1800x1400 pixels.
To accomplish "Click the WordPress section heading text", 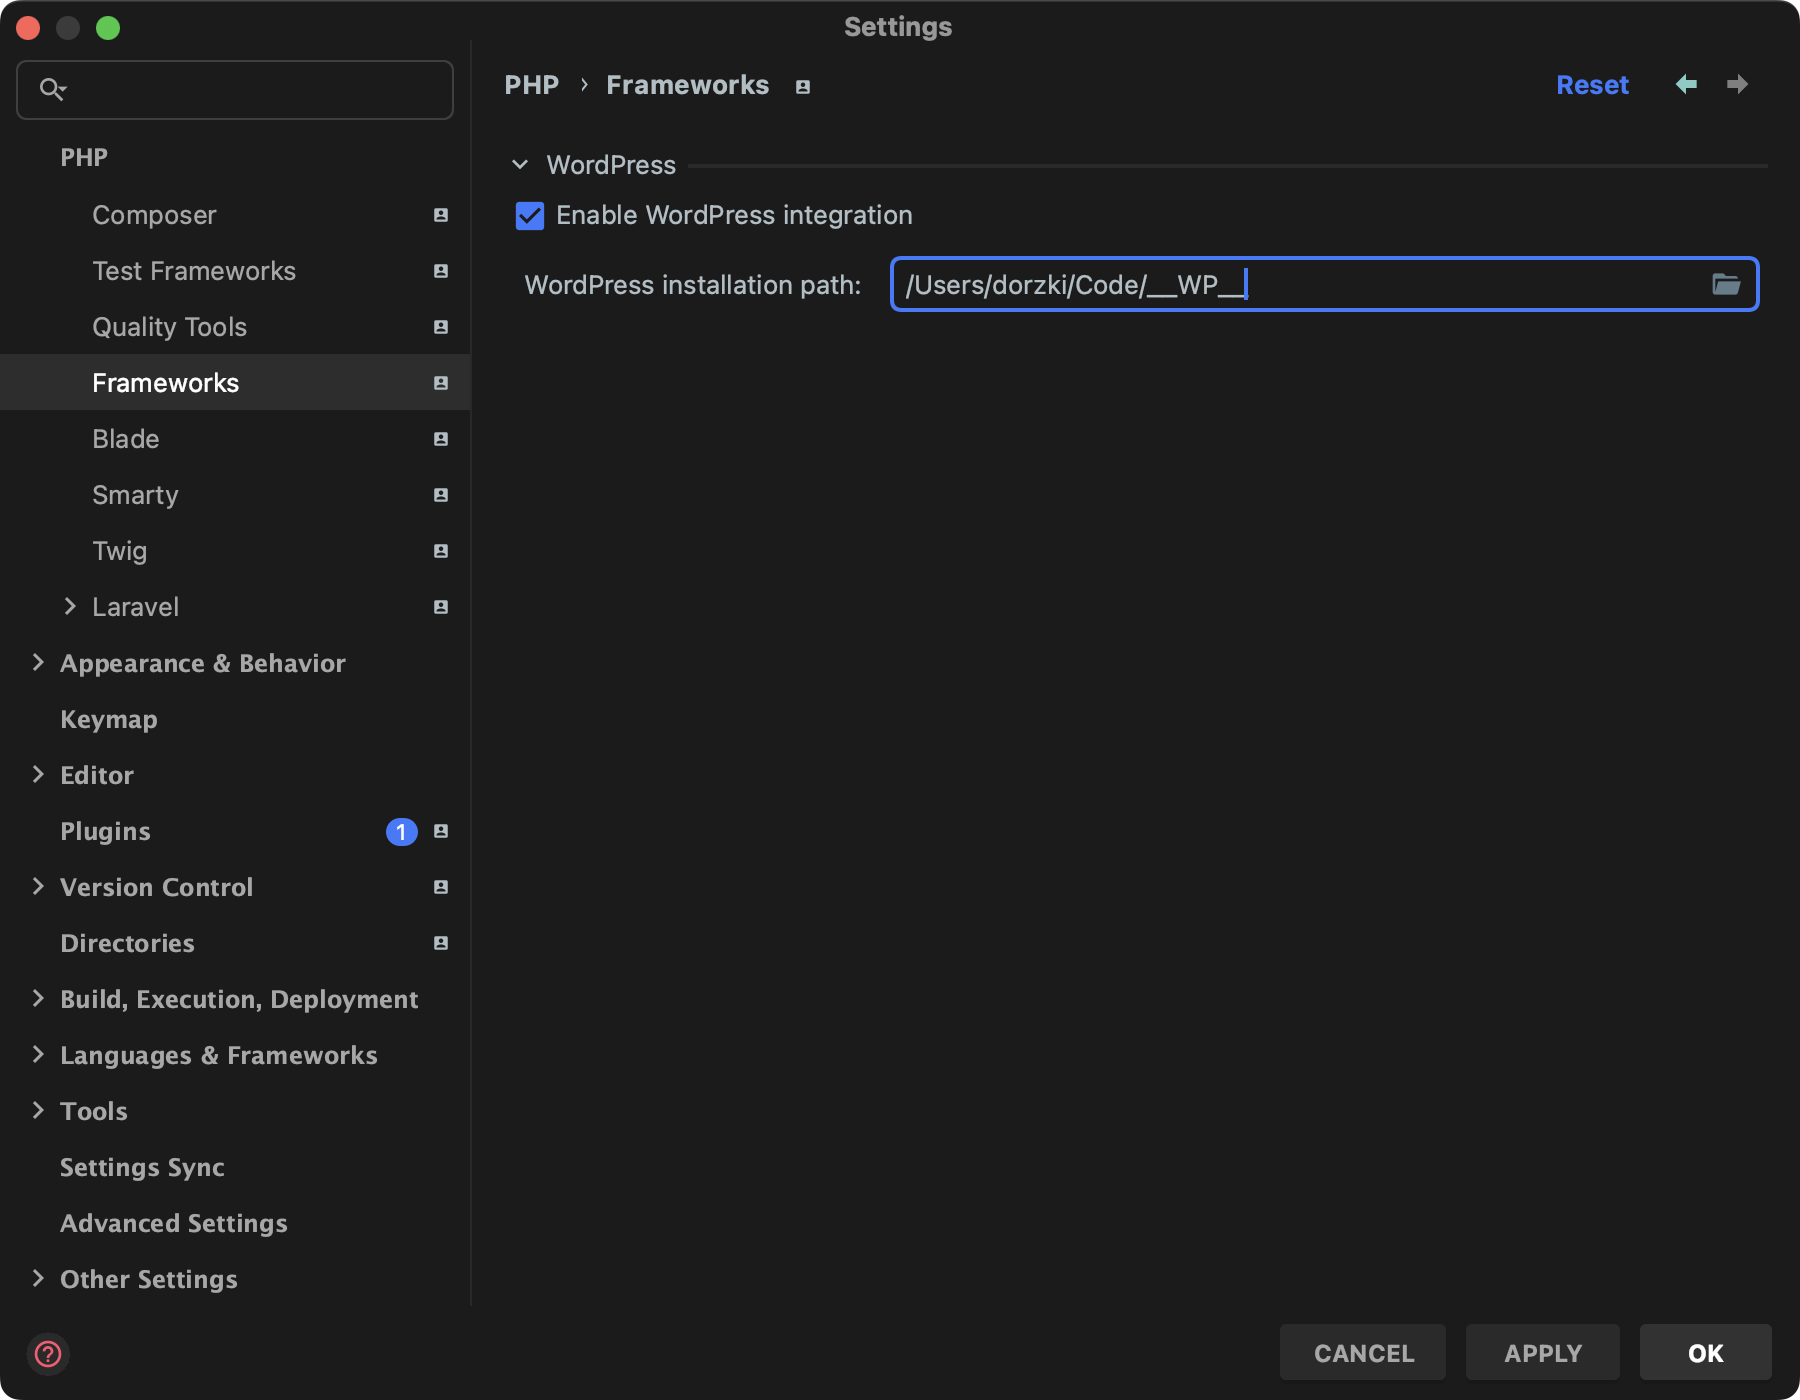I will (x=611, y=165).
